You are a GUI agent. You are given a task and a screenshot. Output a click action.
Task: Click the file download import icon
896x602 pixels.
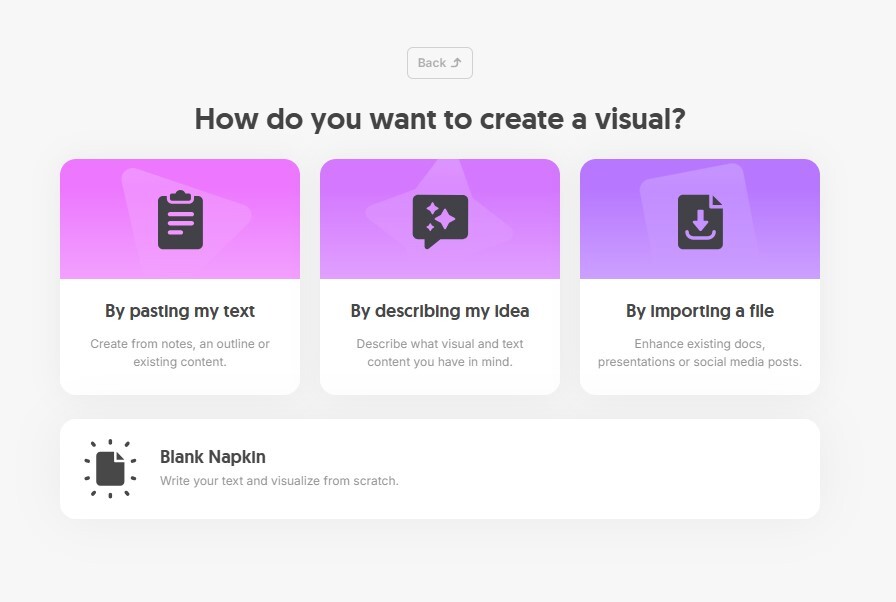click(700, 222)
